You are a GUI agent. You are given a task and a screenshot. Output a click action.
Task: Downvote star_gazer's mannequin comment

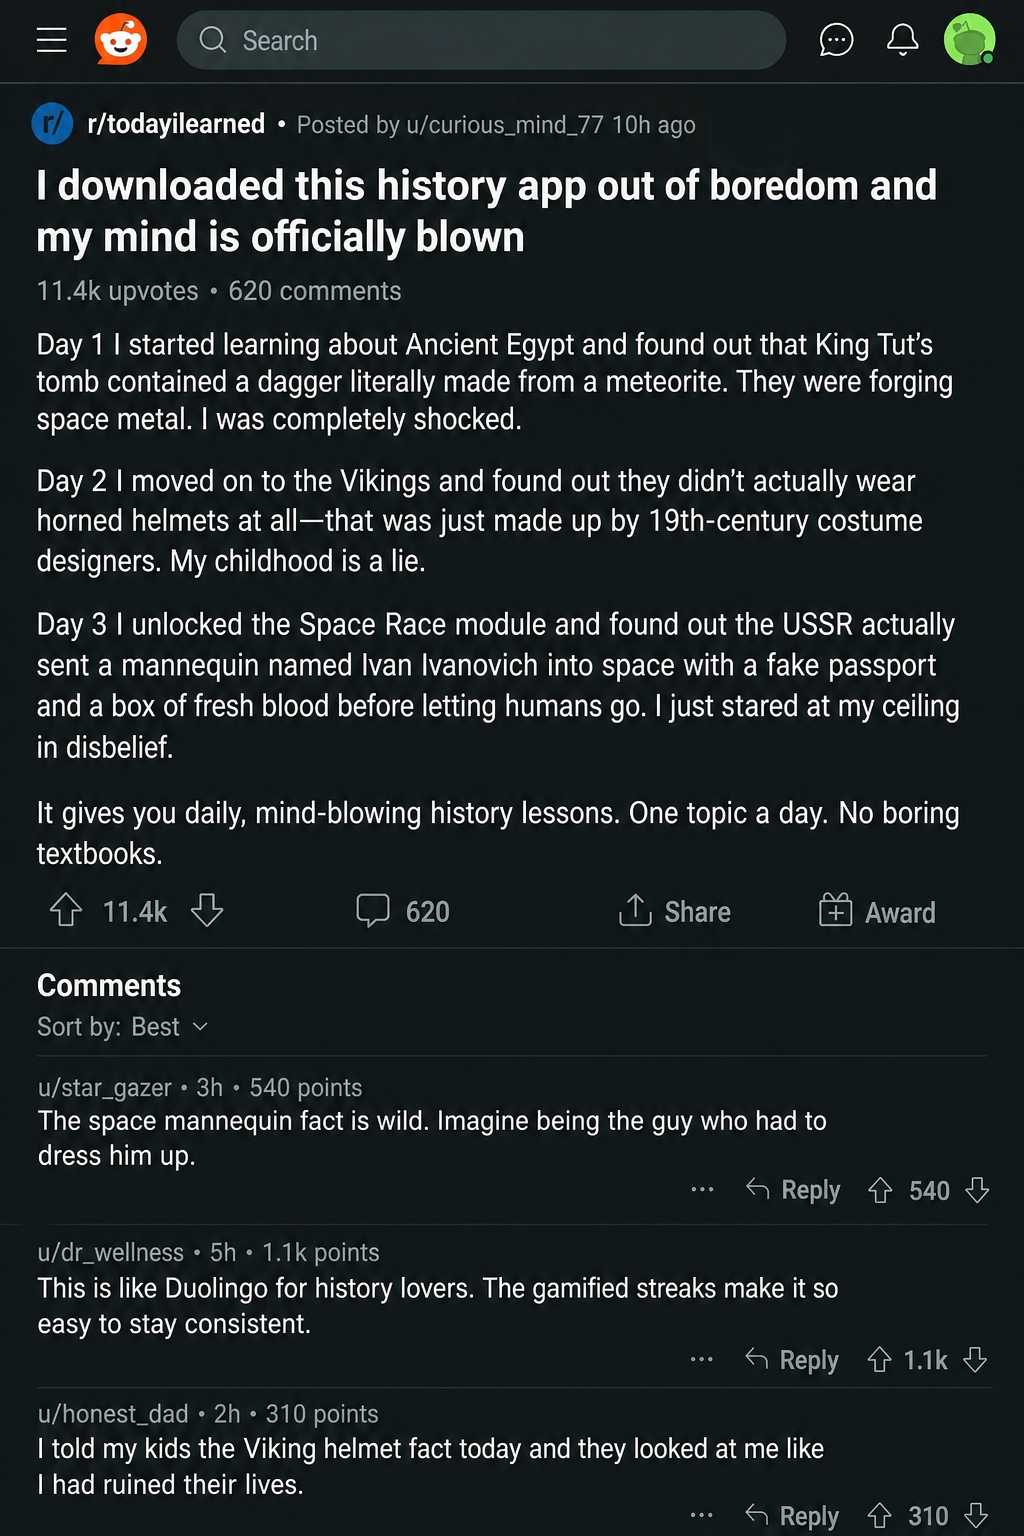point(977,1190)
